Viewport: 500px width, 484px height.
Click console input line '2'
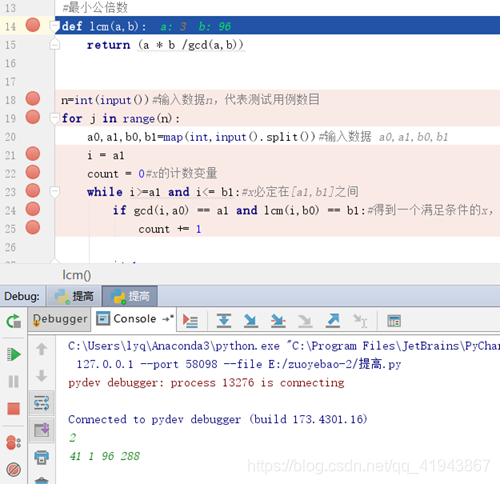click(x=73, y=438)
